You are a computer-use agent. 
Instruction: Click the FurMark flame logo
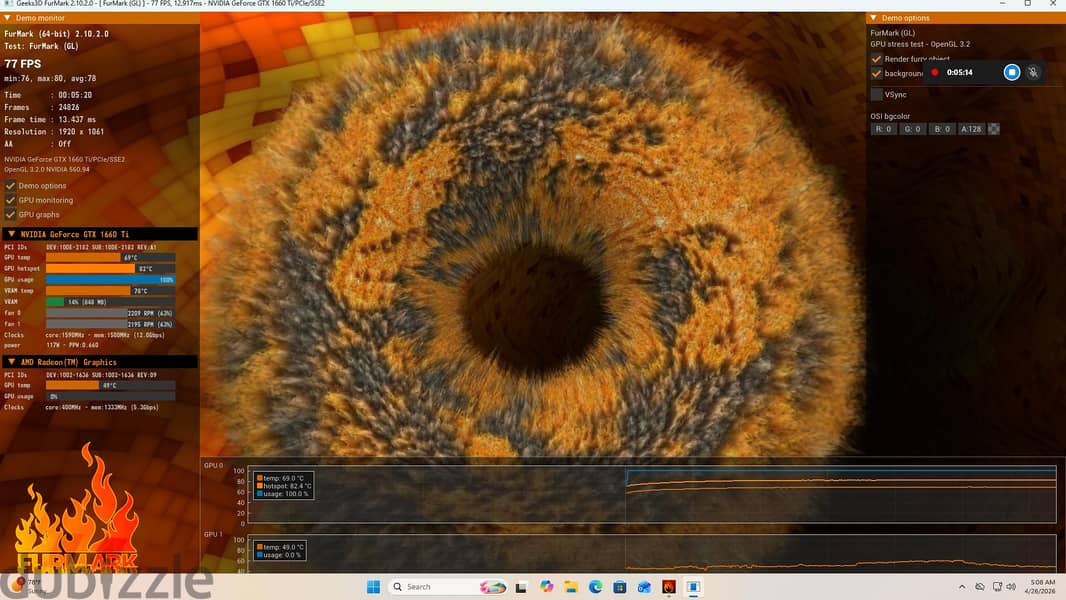78,510
